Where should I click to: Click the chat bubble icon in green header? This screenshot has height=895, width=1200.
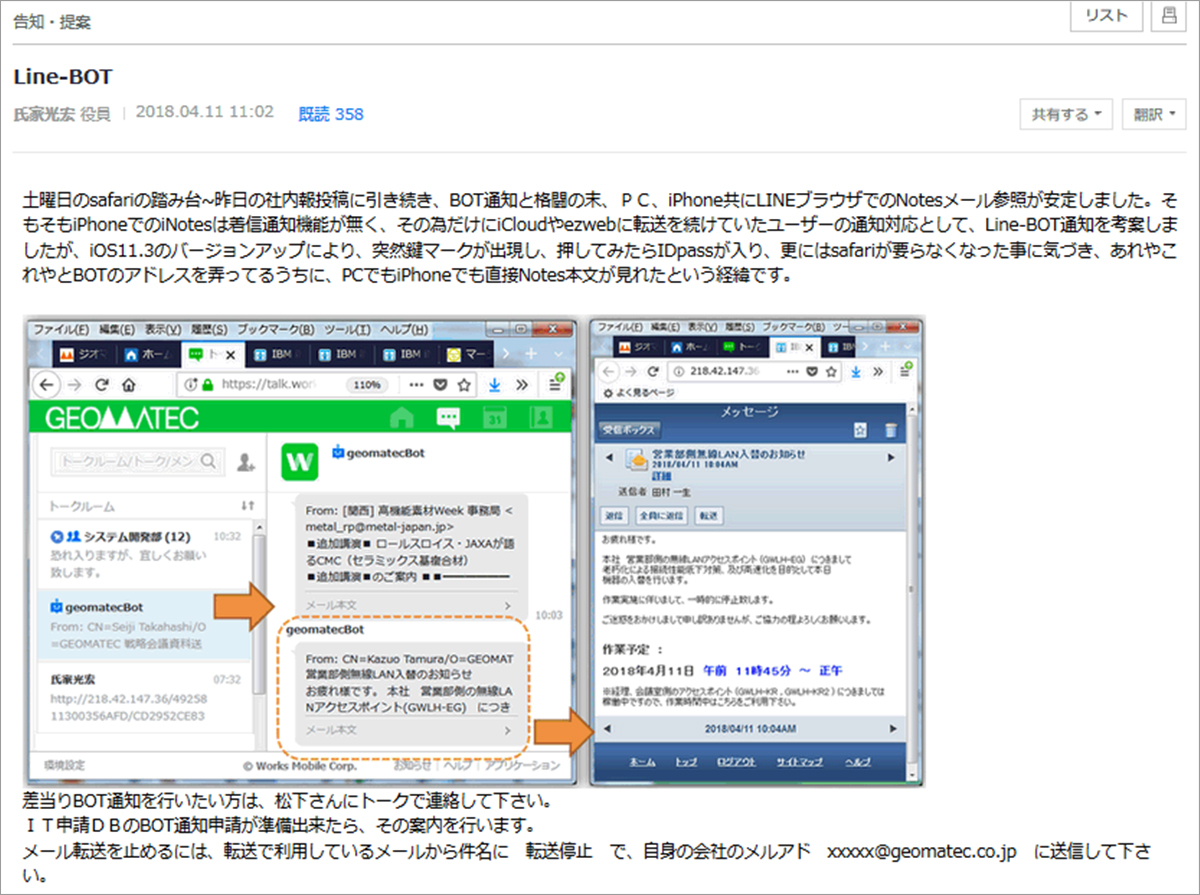pos(449,418)
